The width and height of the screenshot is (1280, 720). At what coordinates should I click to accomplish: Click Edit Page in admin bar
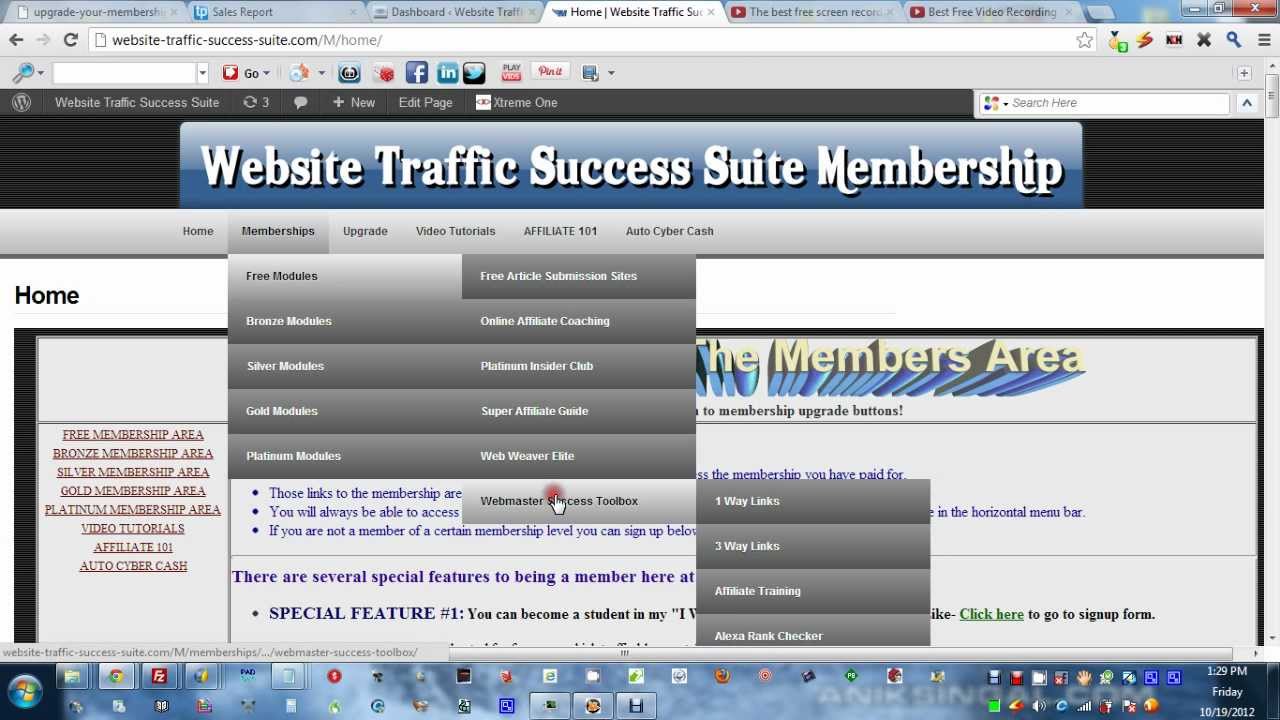click(x=425, y=102)
